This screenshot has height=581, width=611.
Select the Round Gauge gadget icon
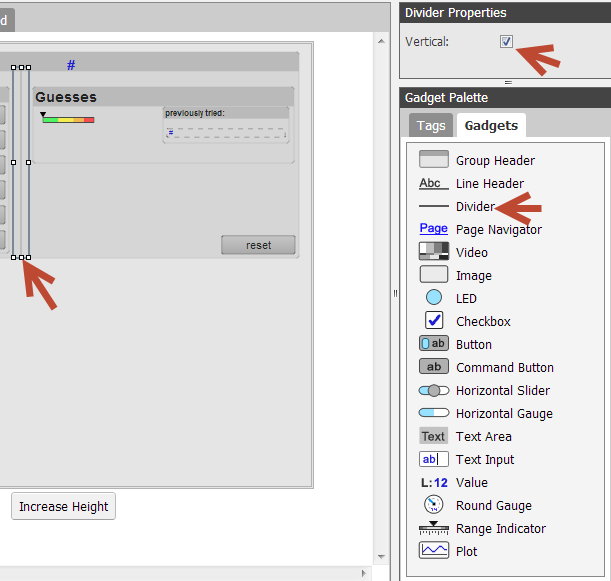[434, 505]
